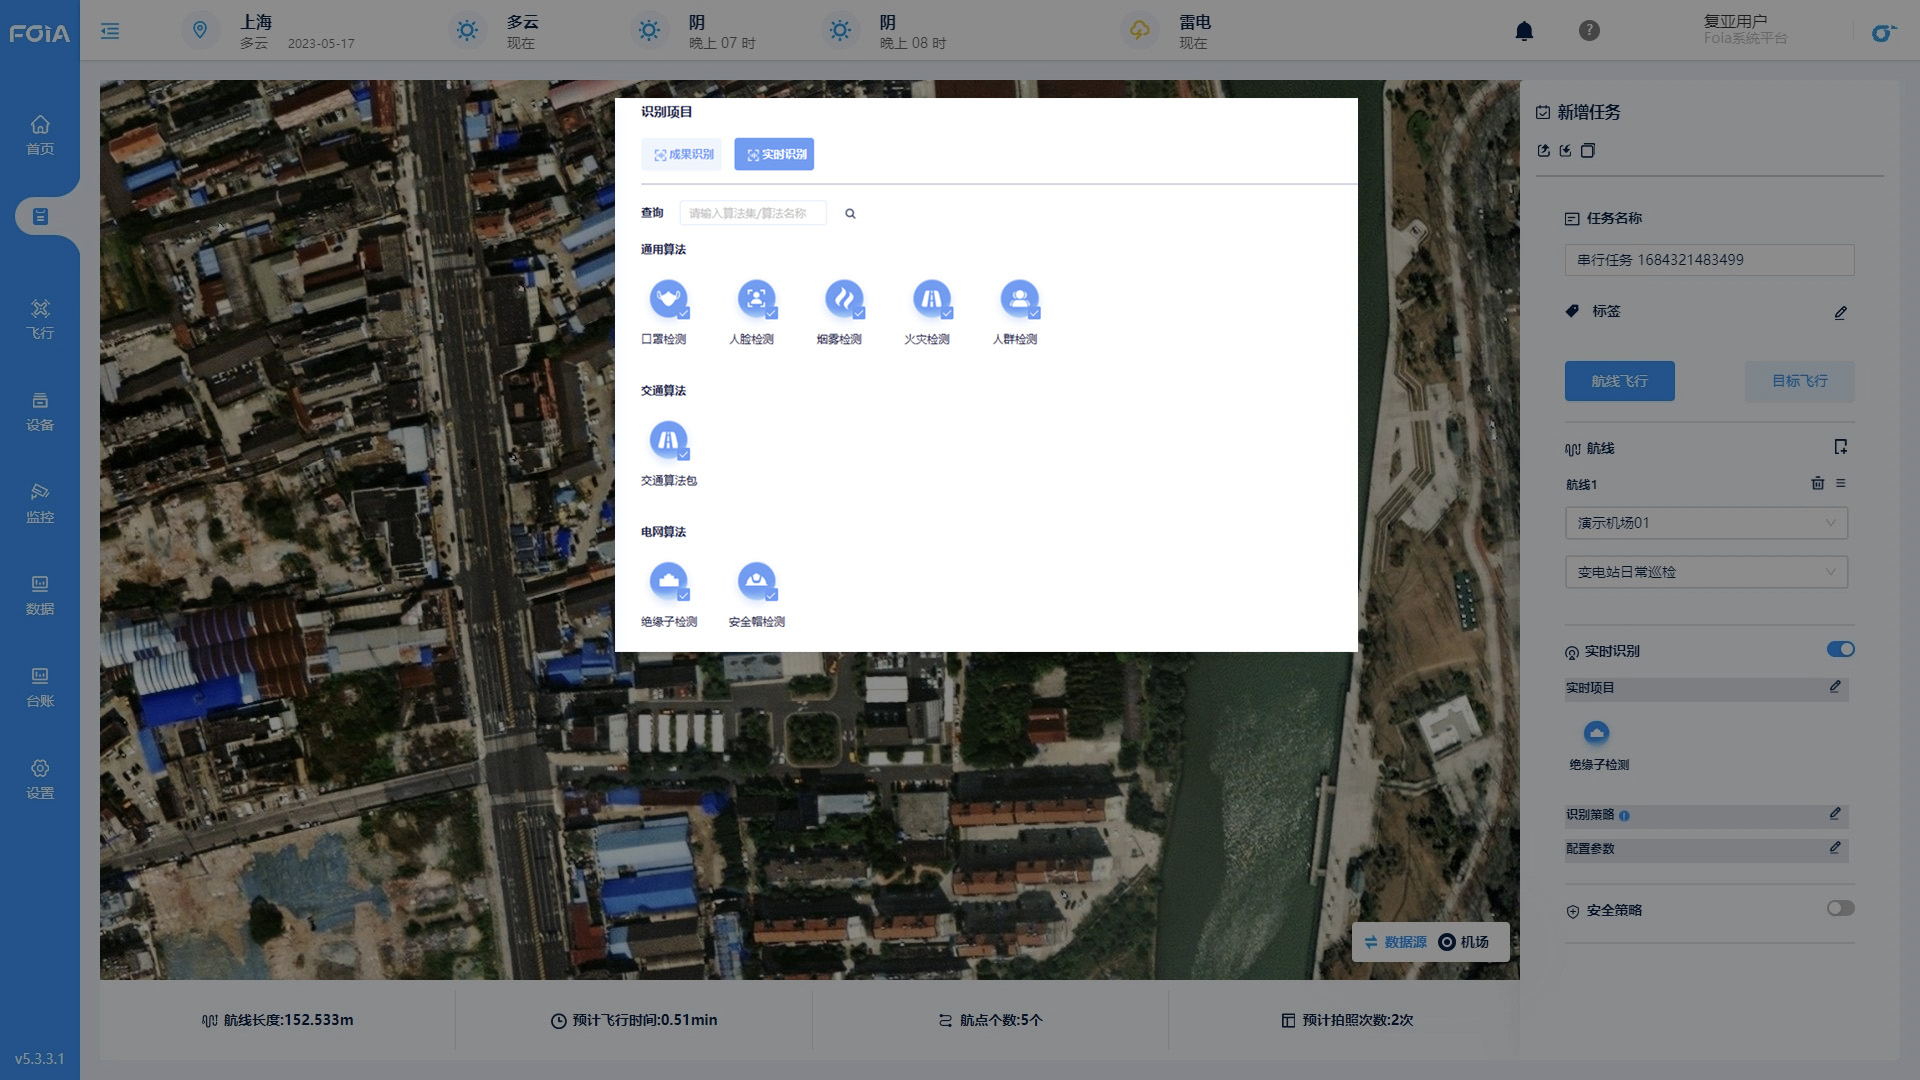This screenshot has height=1080, width=1920.
Task: Switch to the 实时识别 tab
Action: (x=774, y=154)
